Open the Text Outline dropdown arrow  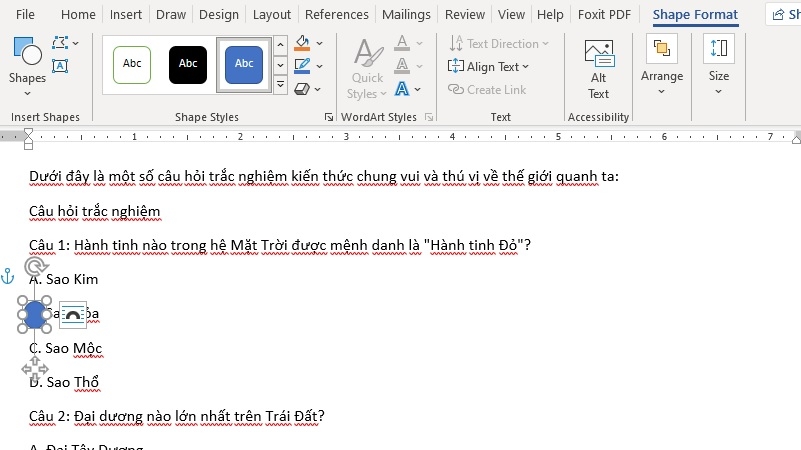[x=419, y=66]
